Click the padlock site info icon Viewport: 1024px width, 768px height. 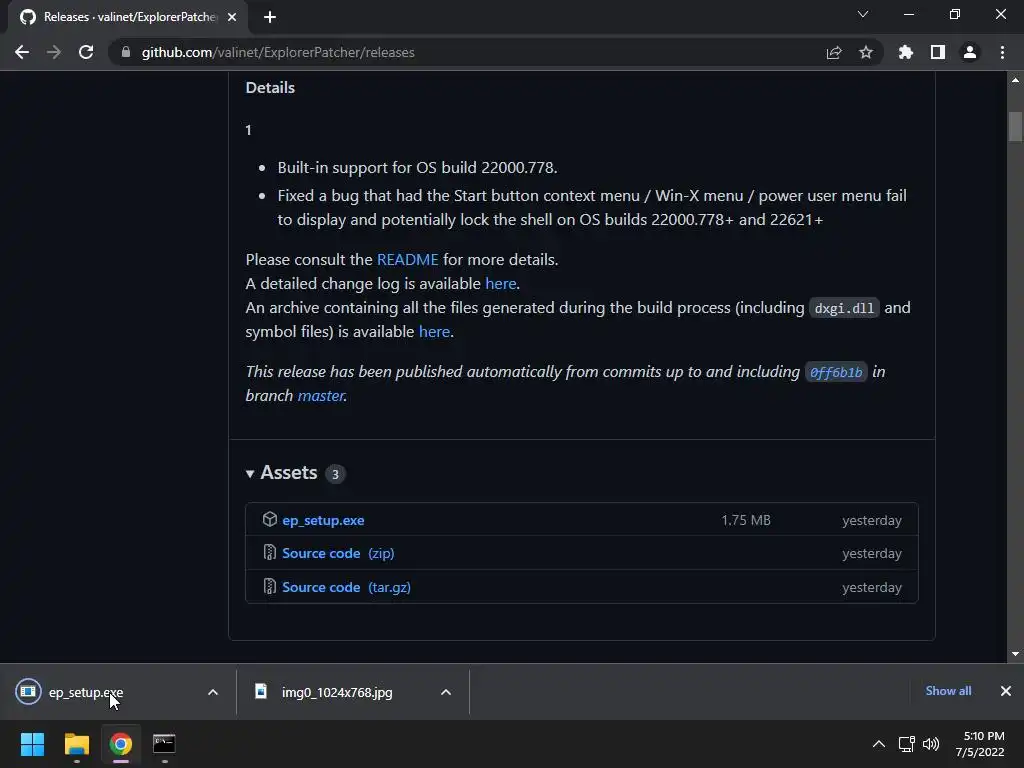coord(126,52)
